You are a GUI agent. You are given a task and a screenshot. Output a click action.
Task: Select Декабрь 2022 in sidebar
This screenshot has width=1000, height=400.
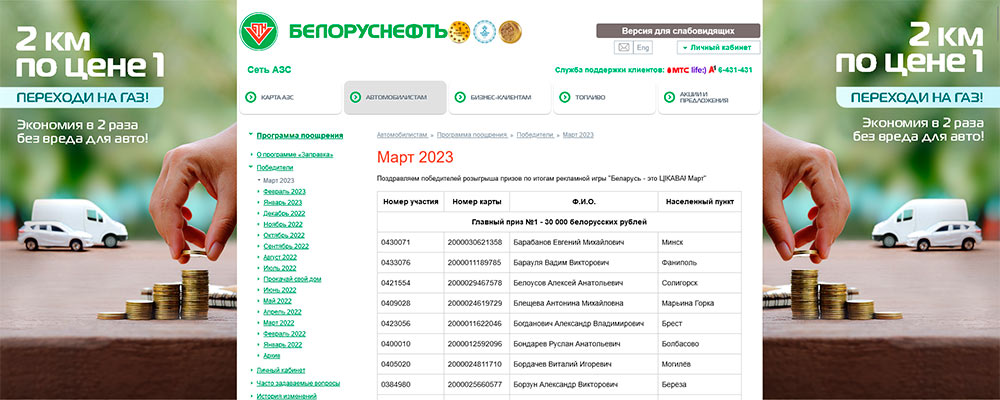[x=284, y=213]
